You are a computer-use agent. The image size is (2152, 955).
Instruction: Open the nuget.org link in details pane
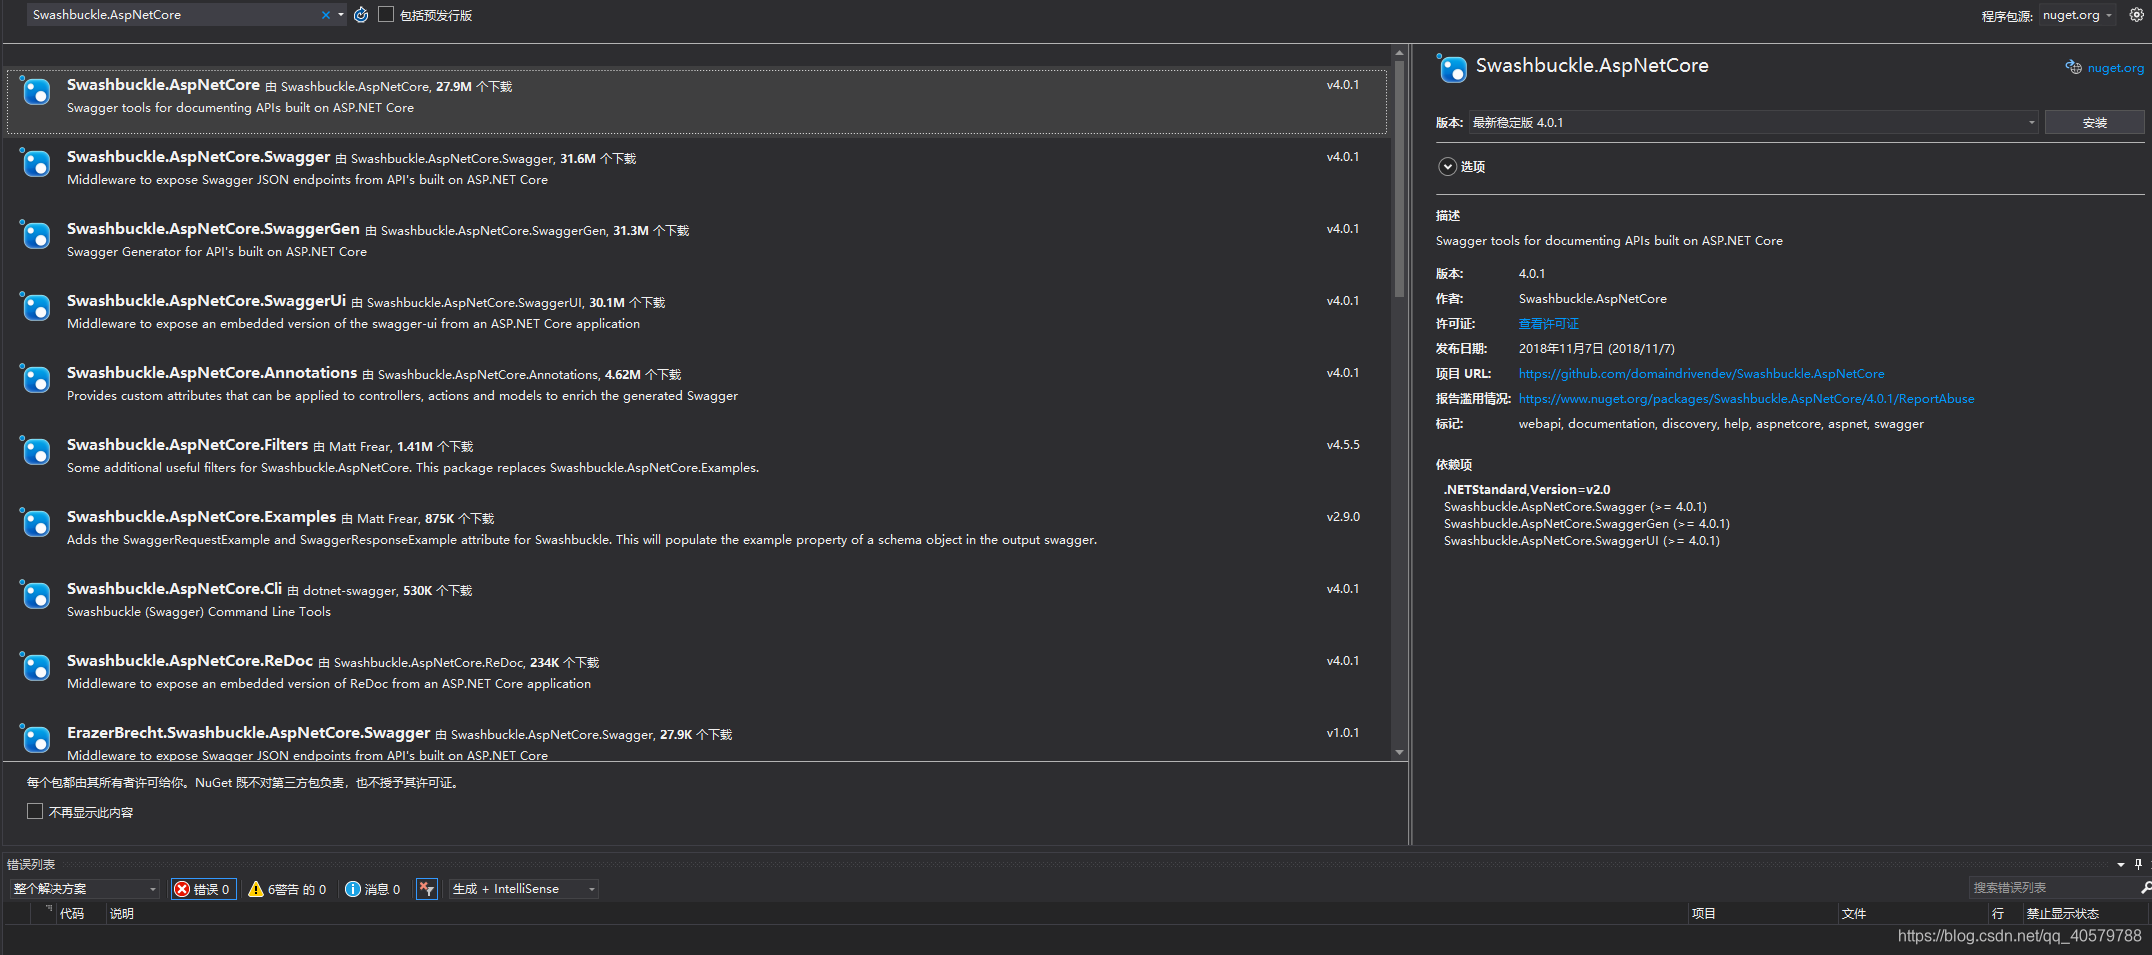(2115, 68)
